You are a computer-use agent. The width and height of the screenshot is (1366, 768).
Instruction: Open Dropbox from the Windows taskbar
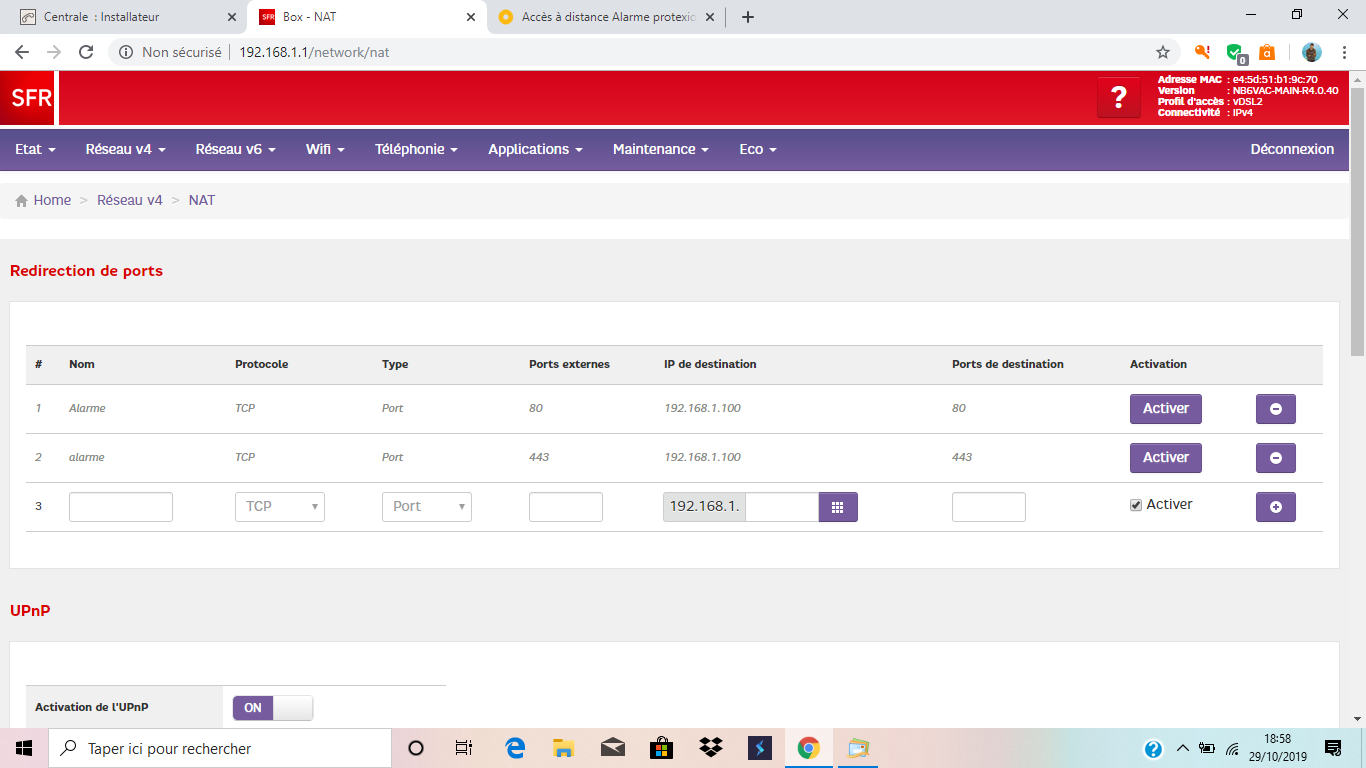(x=711, y=748)
